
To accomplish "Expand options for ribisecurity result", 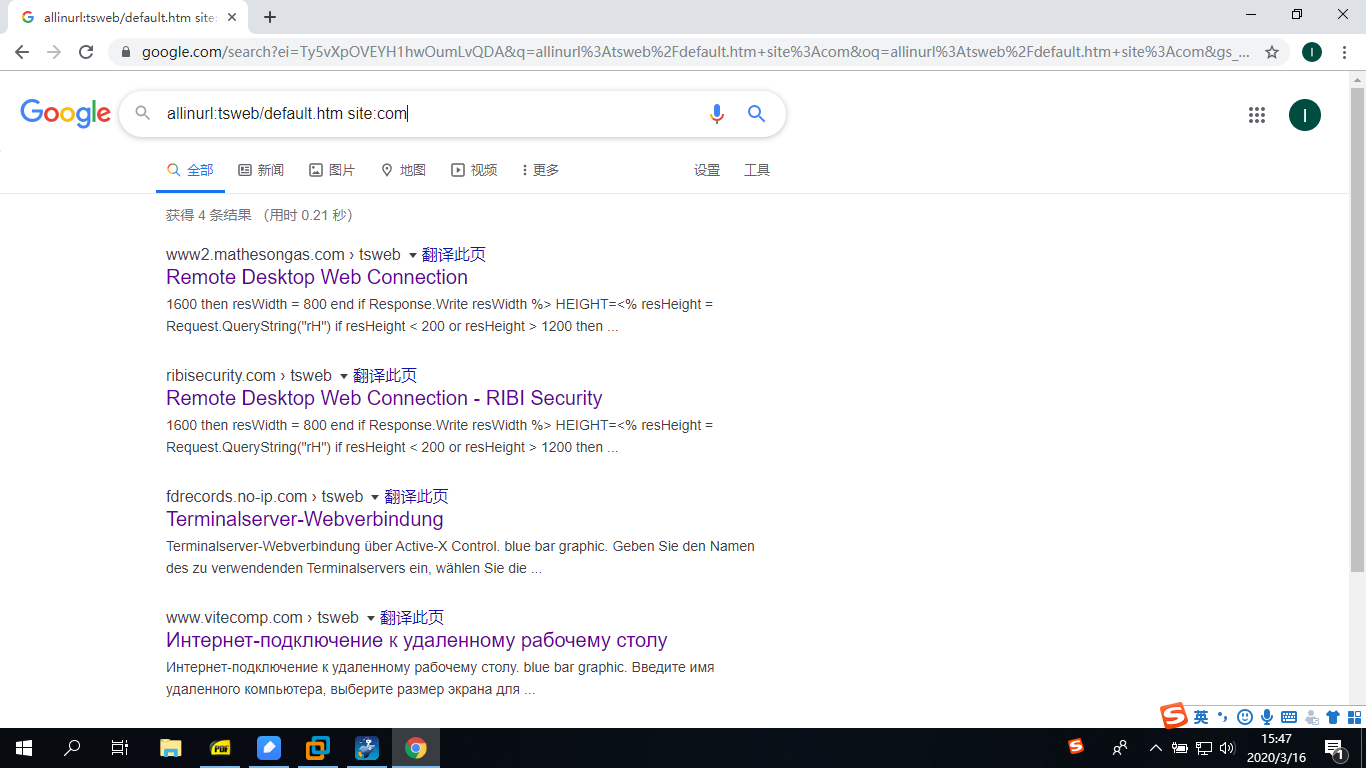I will click(x=343, y=376).
